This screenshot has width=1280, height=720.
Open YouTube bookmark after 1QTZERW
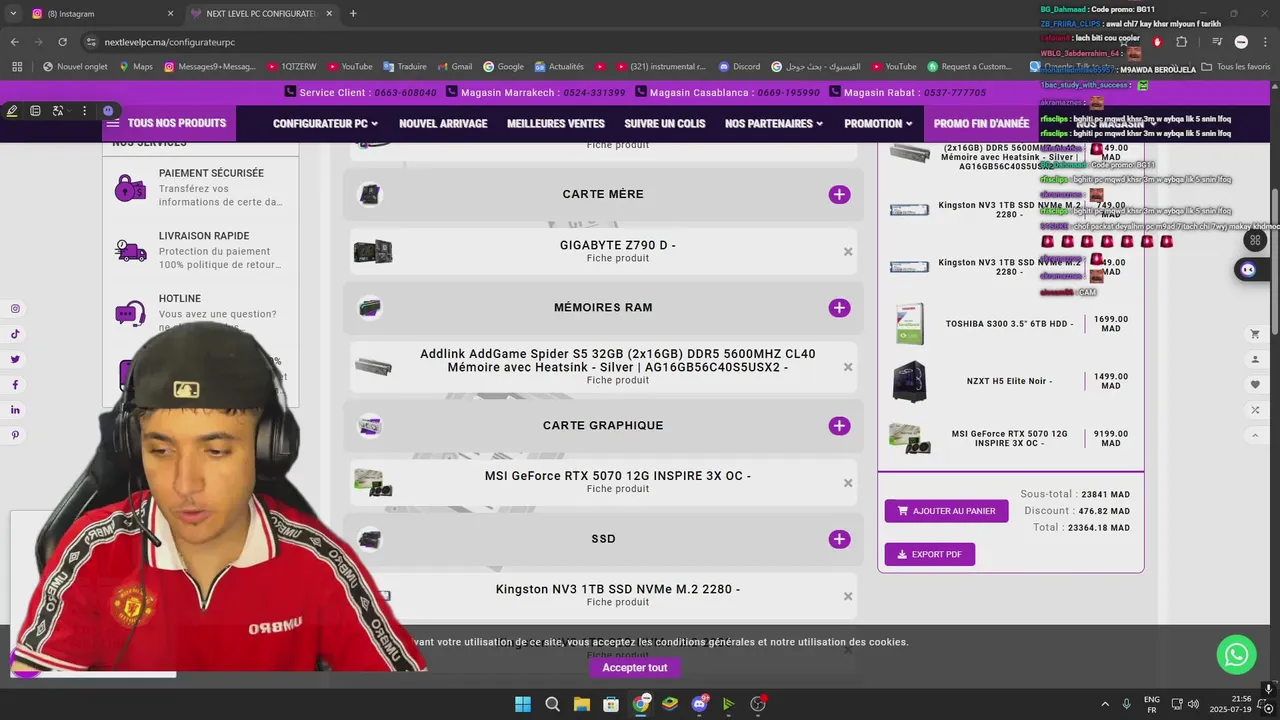click(349, 67)
